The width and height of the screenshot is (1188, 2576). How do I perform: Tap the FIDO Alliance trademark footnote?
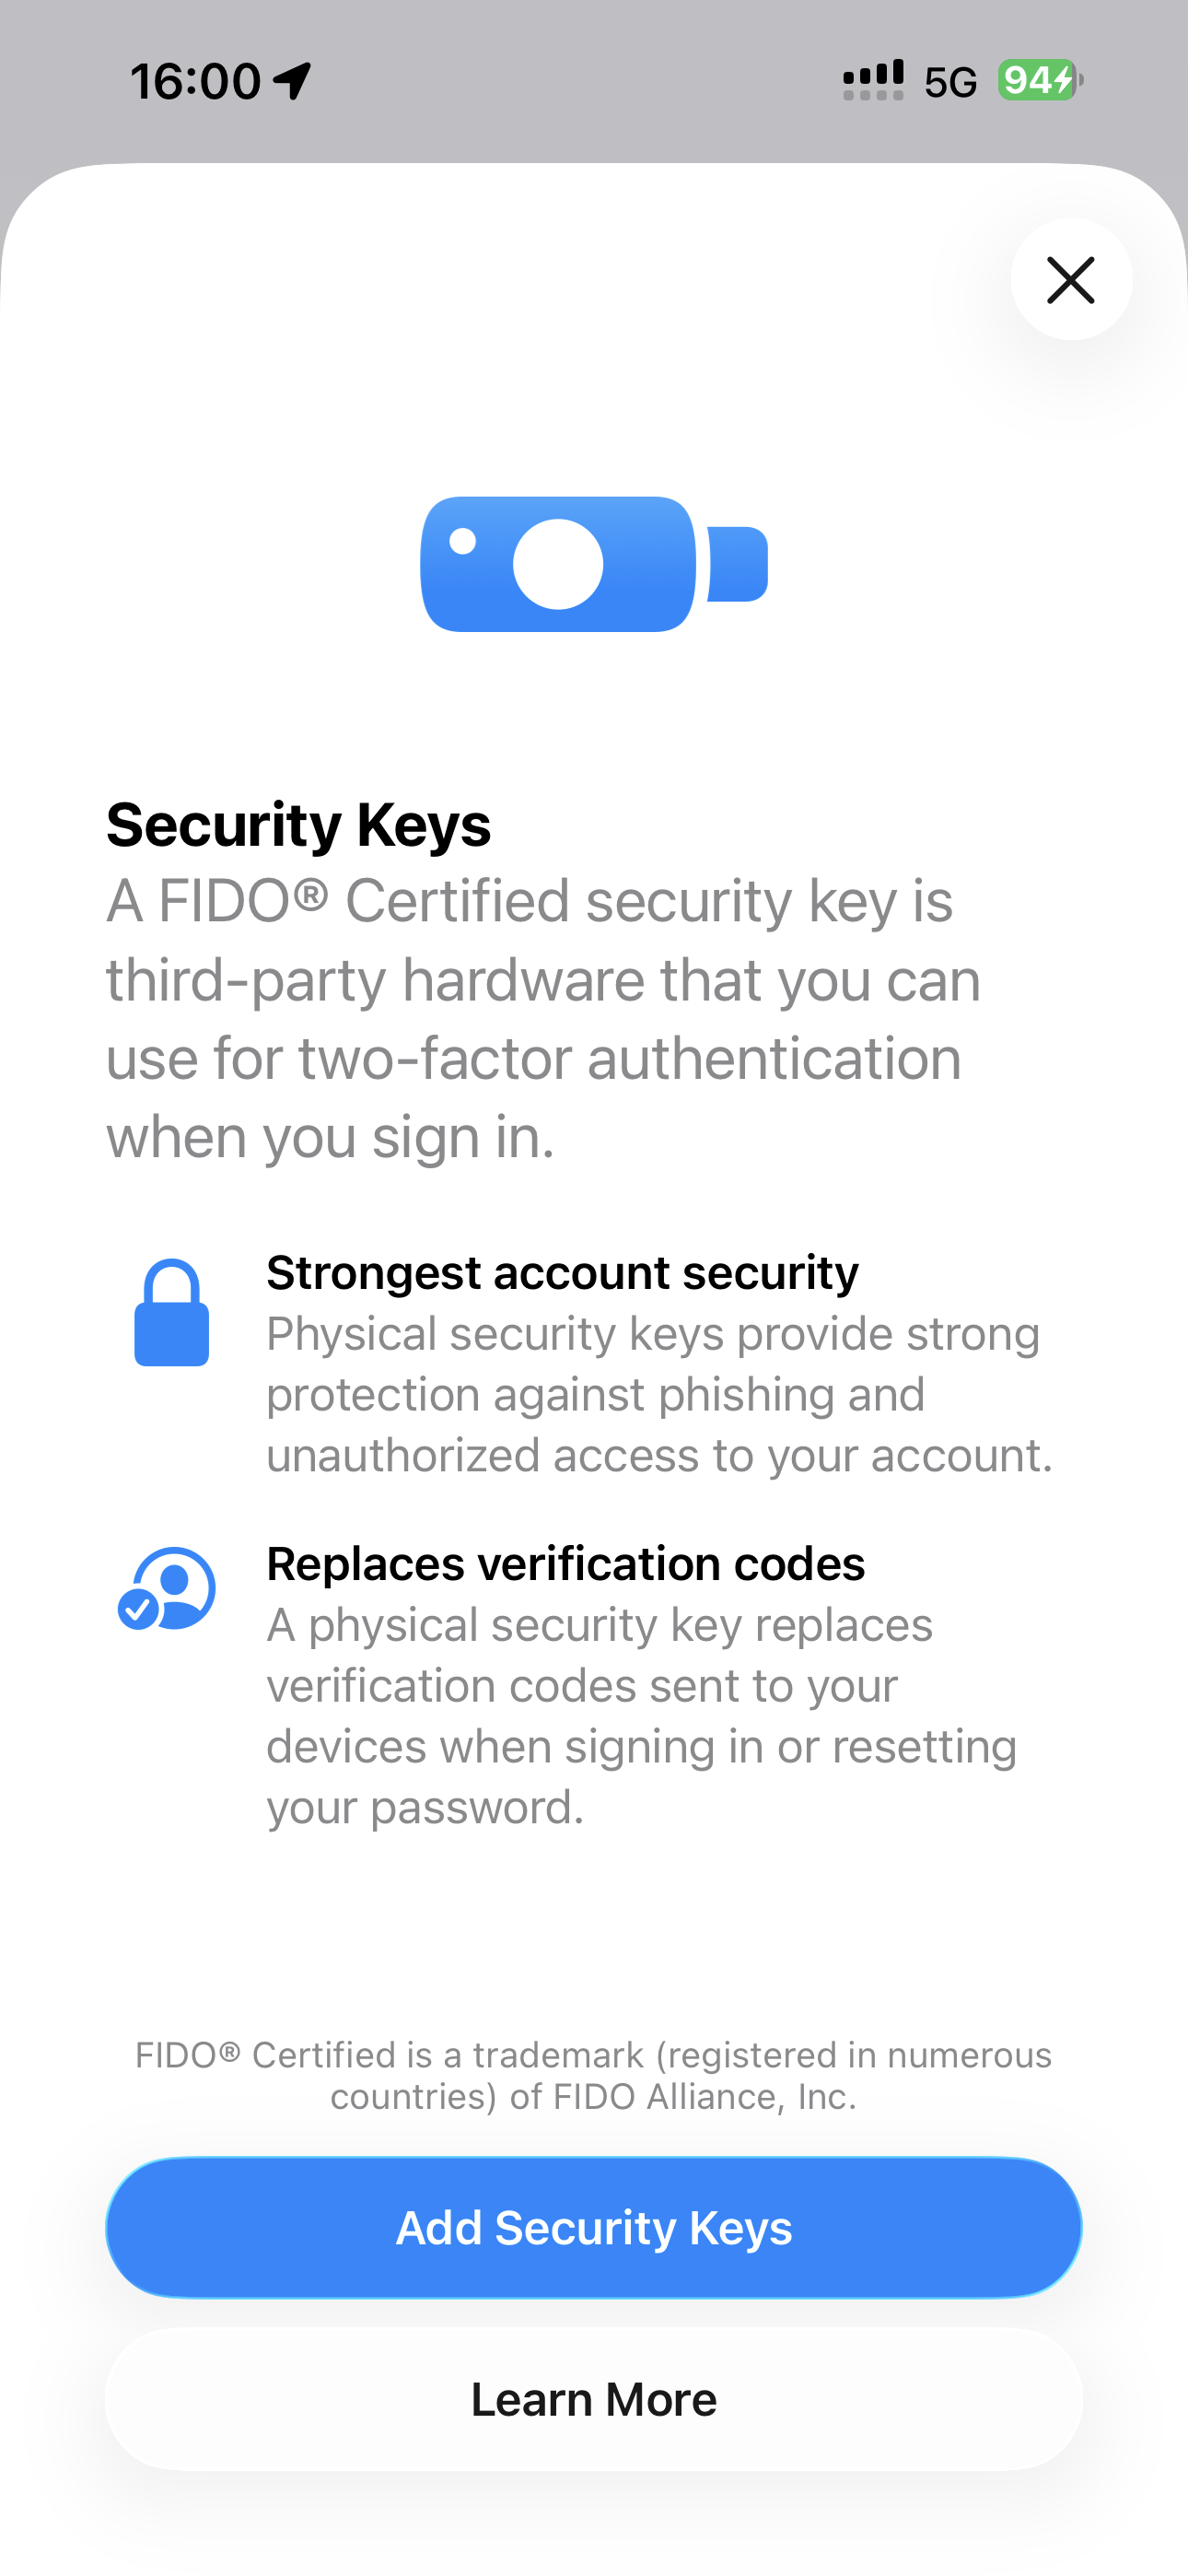[x=594, y=2075]
